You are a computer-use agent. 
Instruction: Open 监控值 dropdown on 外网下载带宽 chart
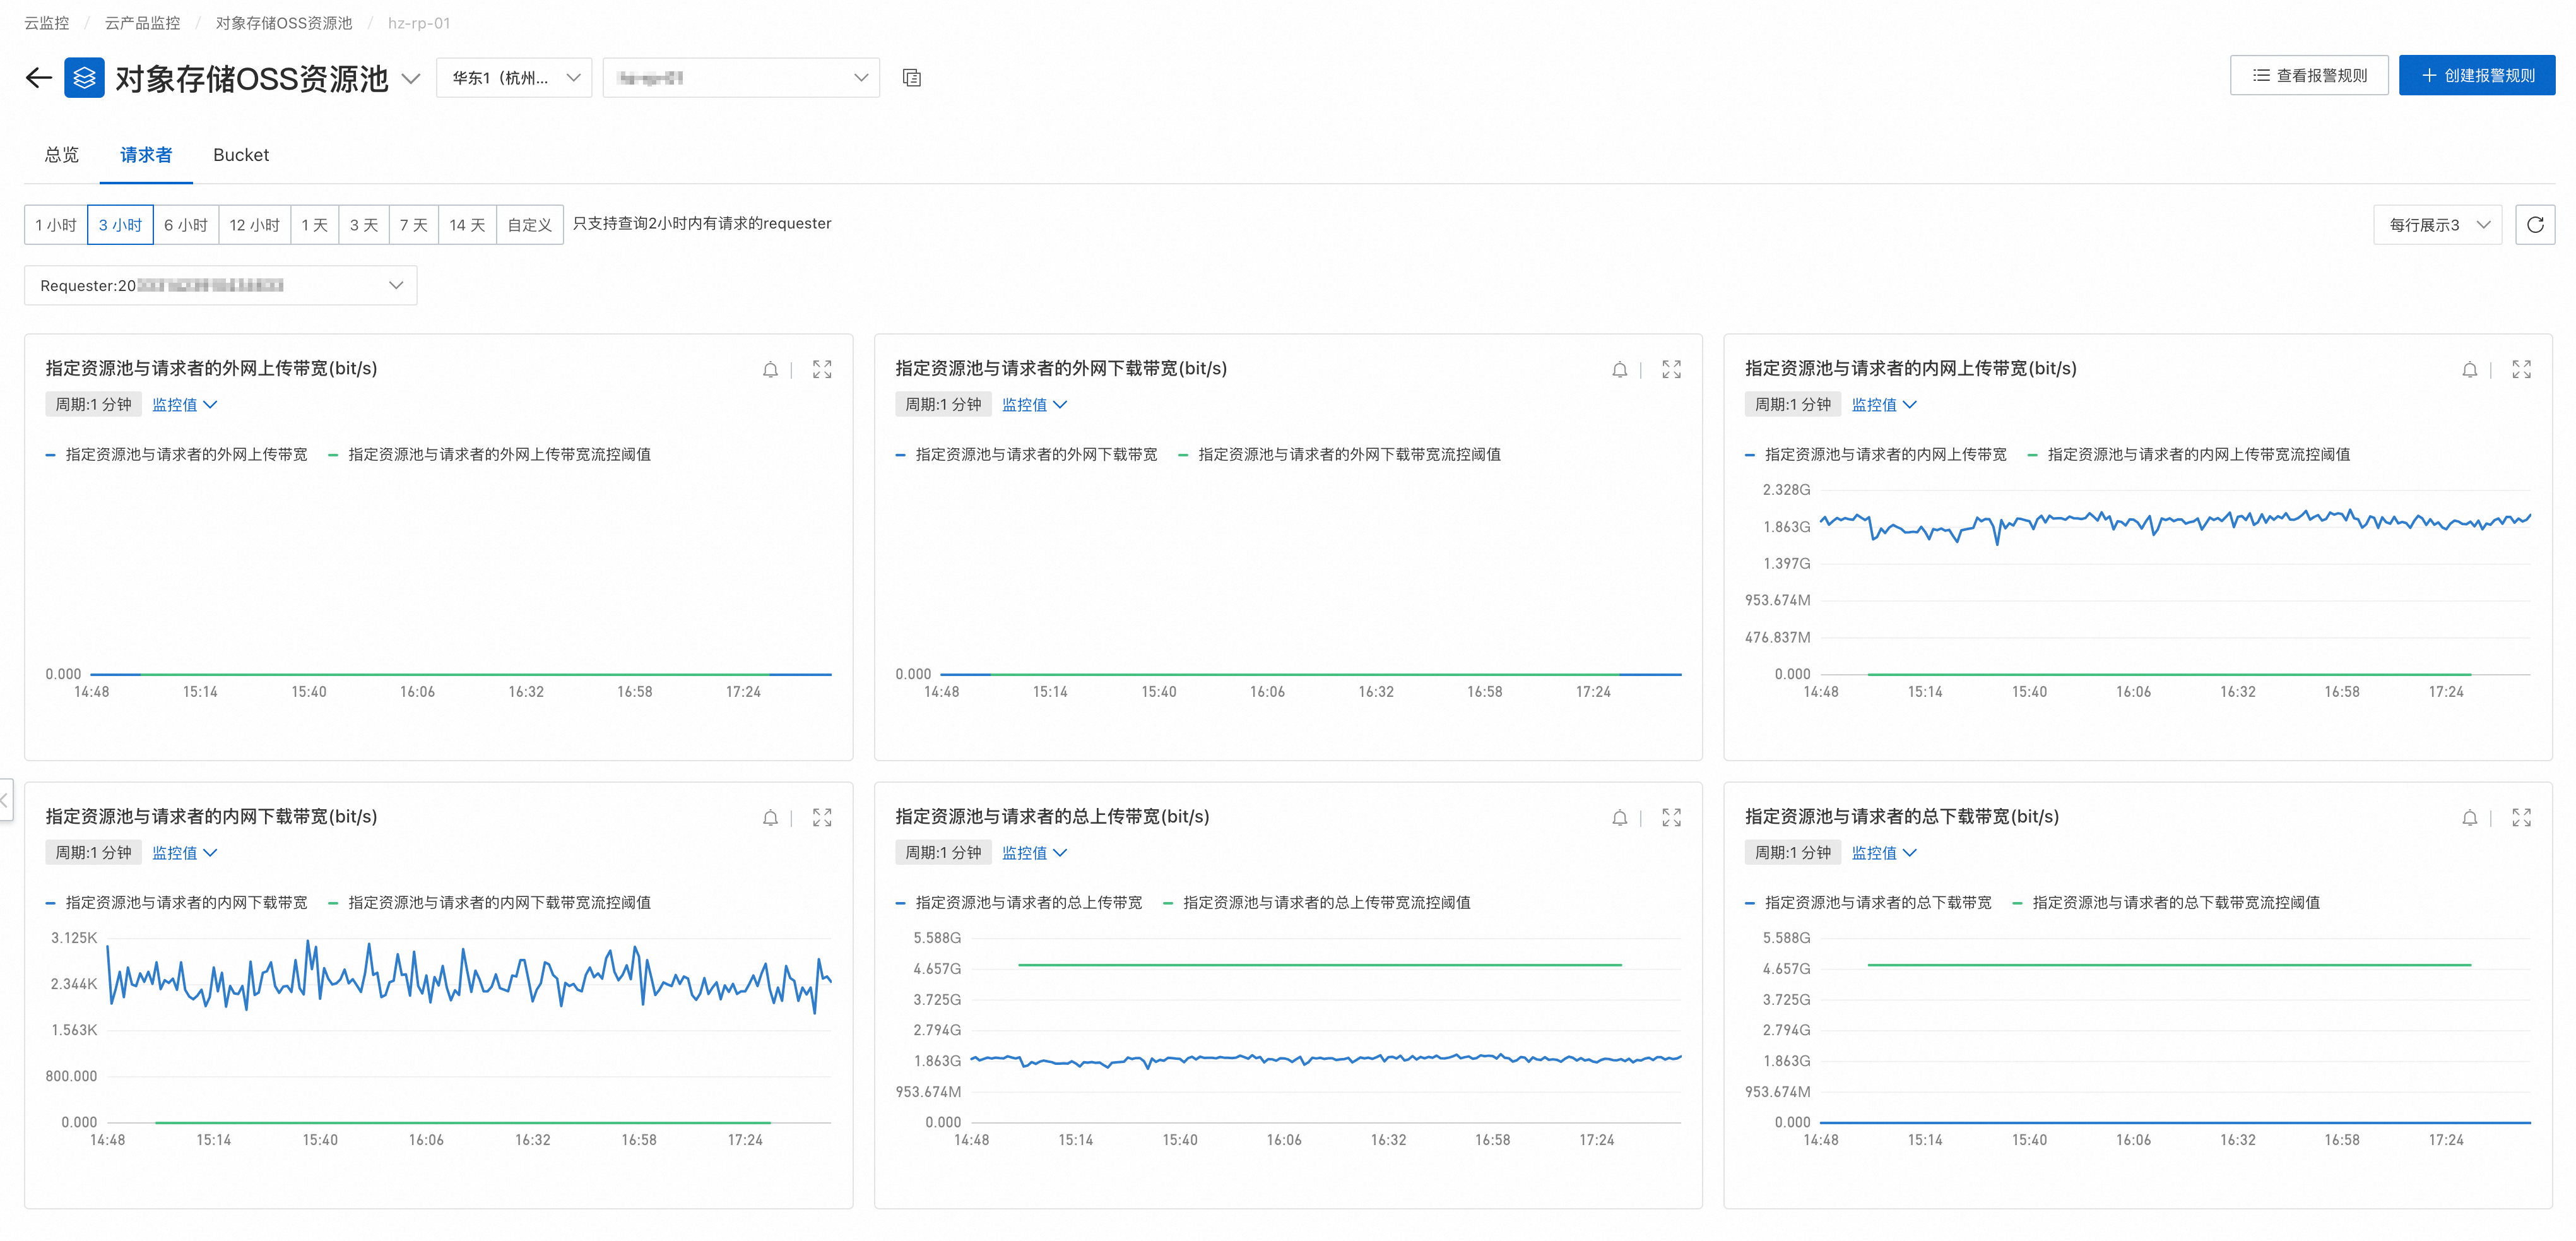[x=1034, y=405]
